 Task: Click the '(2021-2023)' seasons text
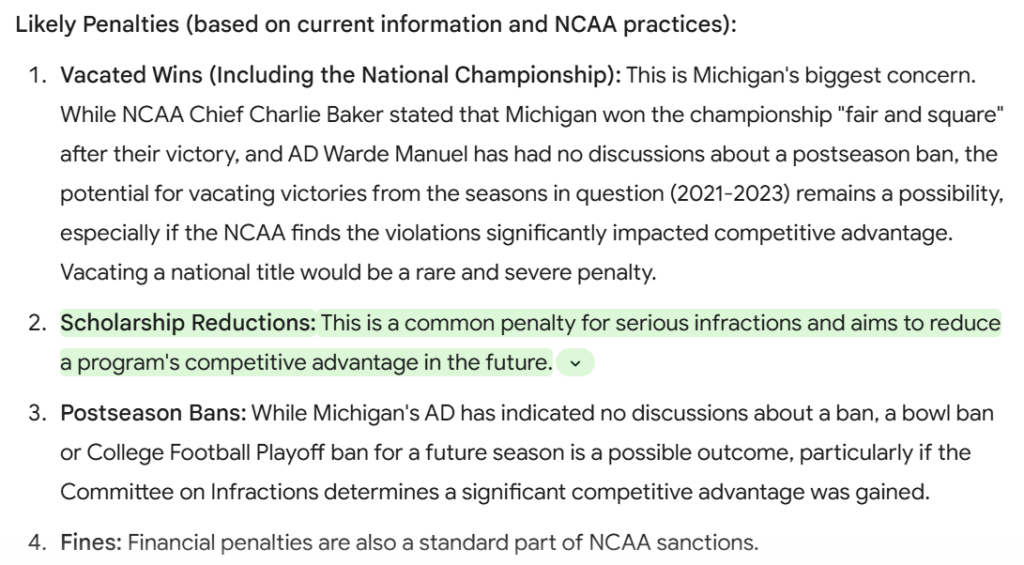point(730,194)
